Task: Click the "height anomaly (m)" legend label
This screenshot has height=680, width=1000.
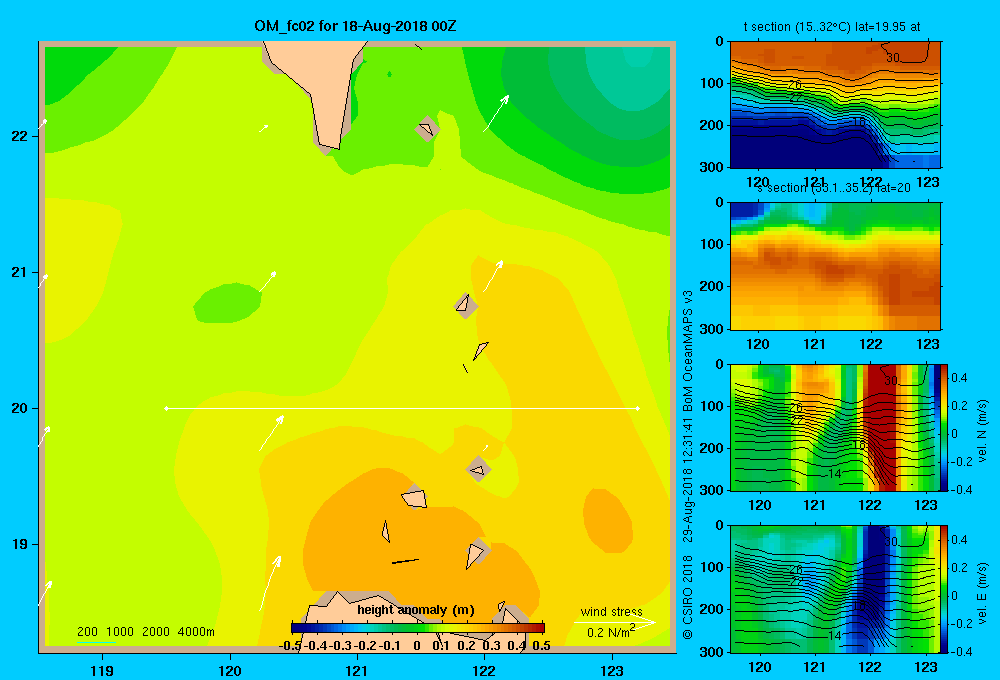Action: point(416,610)
